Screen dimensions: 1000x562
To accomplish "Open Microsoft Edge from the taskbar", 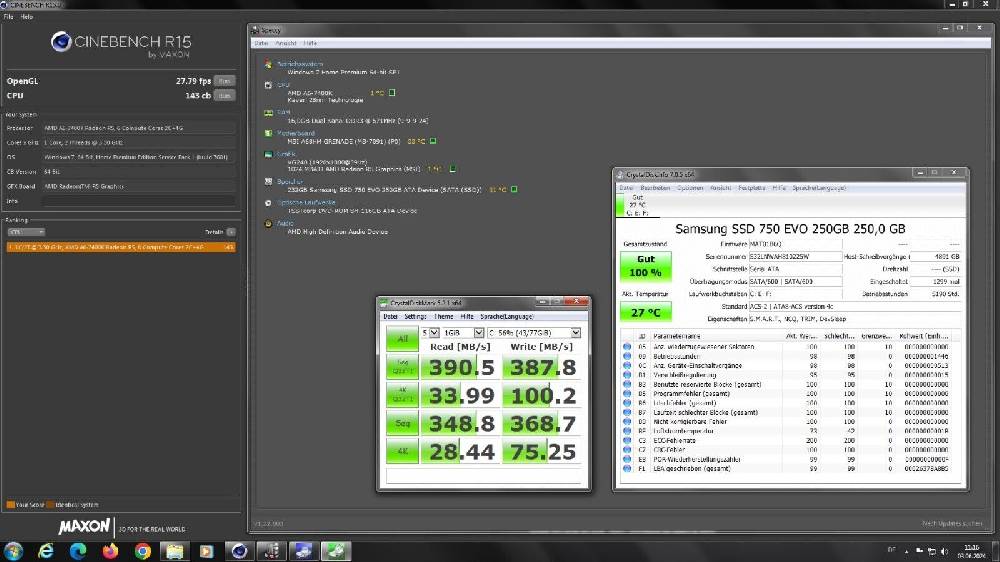I will 78,551.
